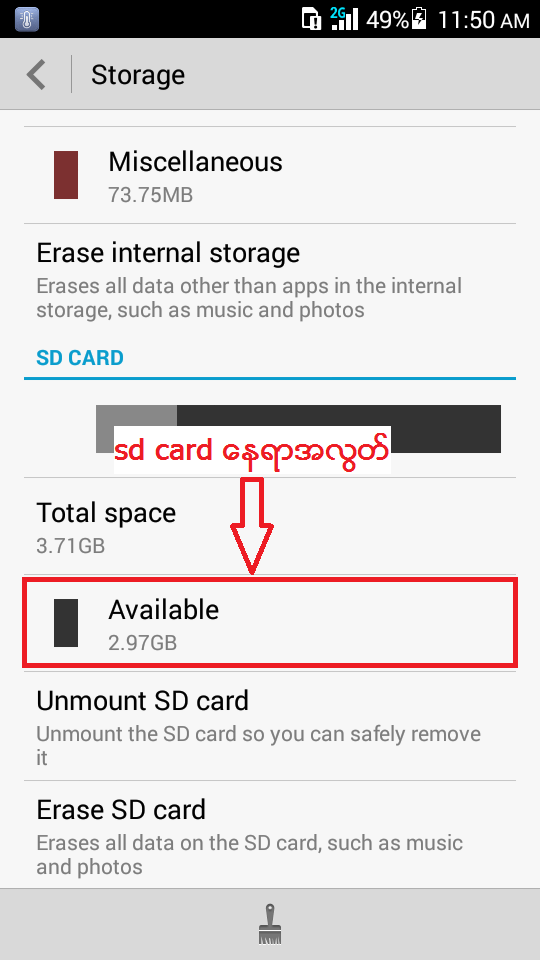Tap the thermometer app icon in status bar
The image size is (540, 960).
coord(26,20)
